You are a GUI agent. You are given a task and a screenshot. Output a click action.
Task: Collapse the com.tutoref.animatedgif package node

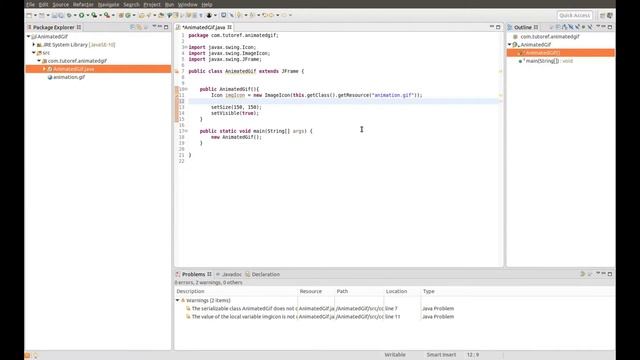pyautogui.click(x=39, y=61)
